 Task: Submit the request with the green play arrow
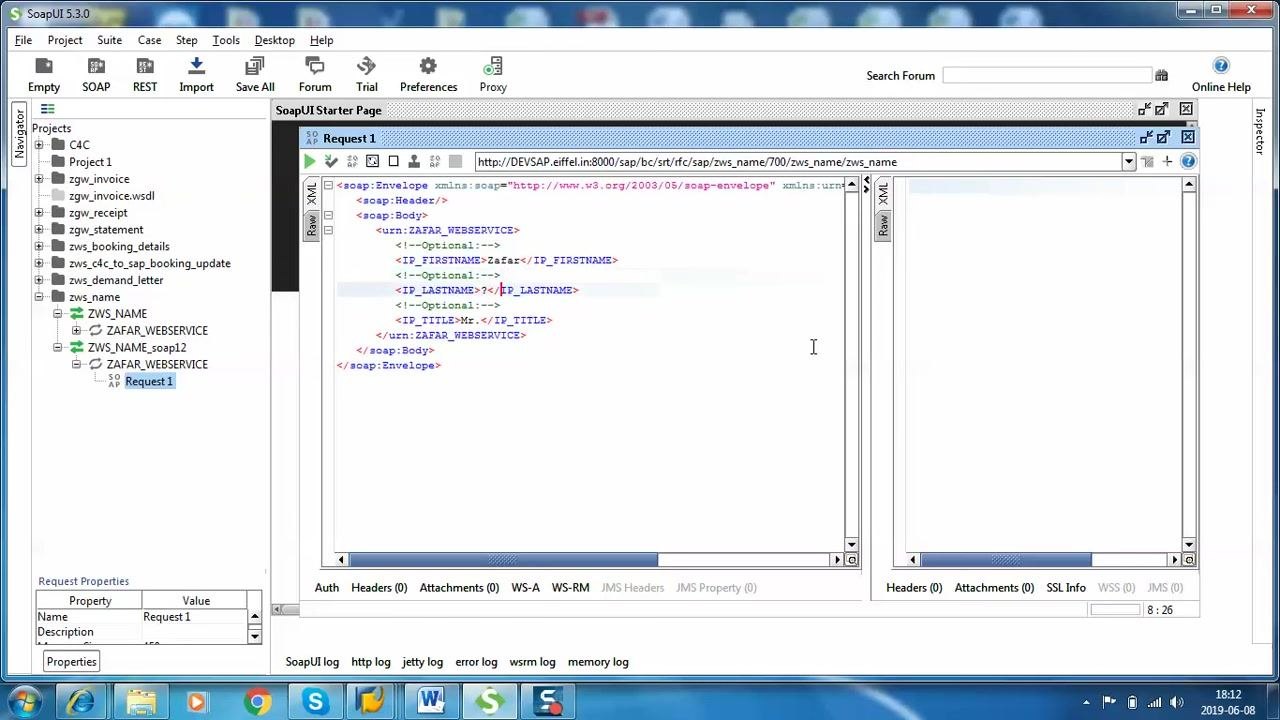click(310, 162)
